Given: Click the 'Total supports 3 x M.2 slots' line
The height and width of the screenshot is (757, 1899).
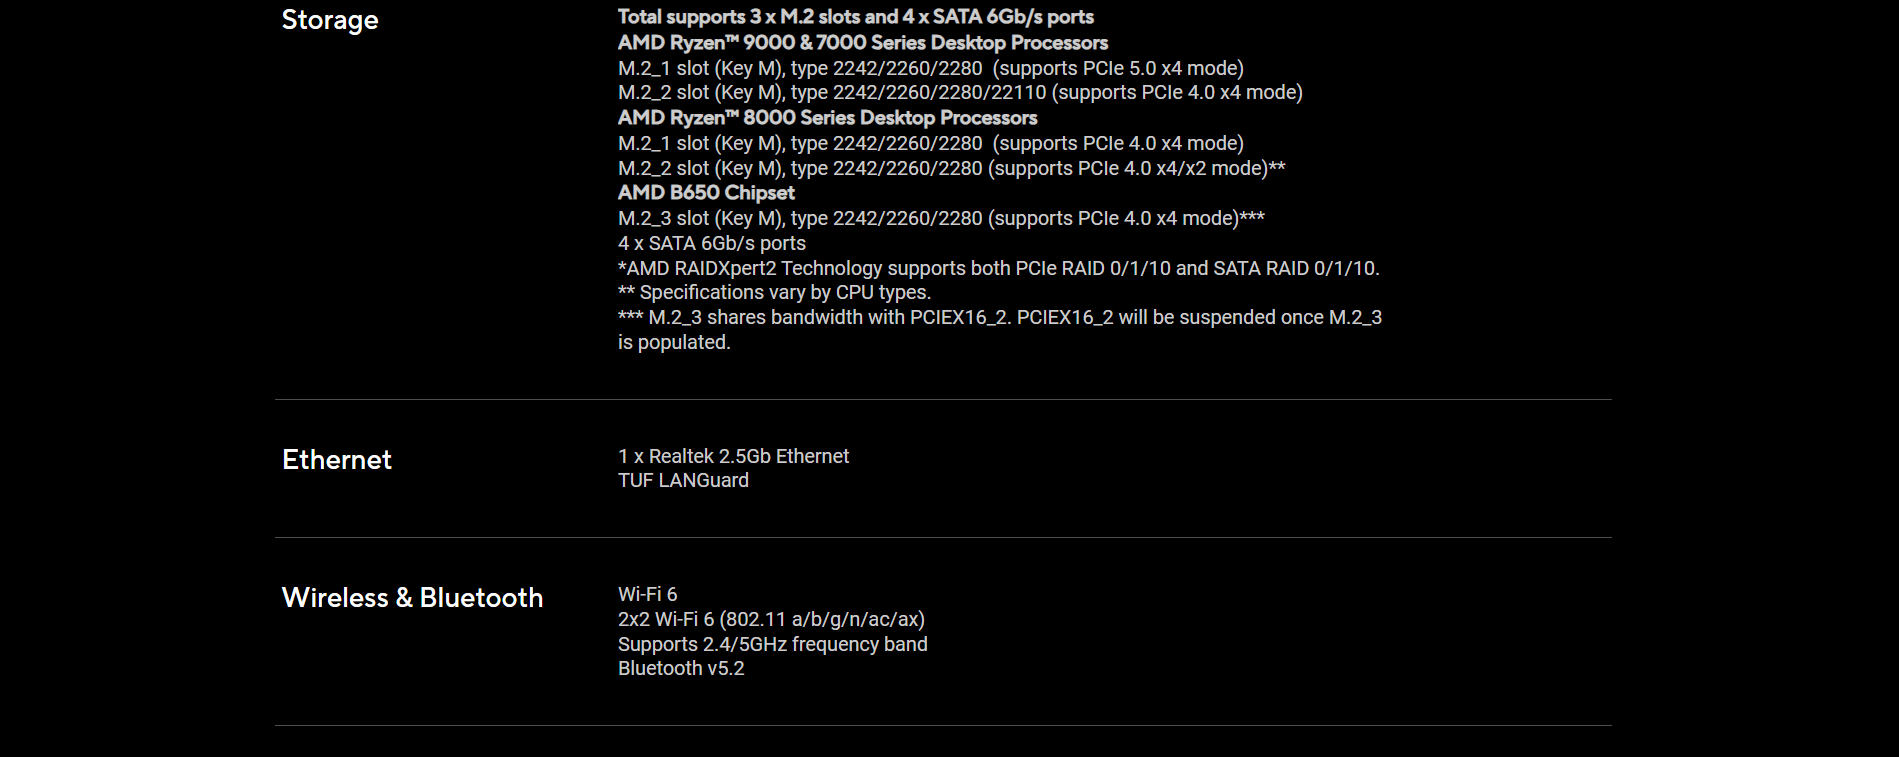Looking at the screenshot, I should [x=856, y=17].
